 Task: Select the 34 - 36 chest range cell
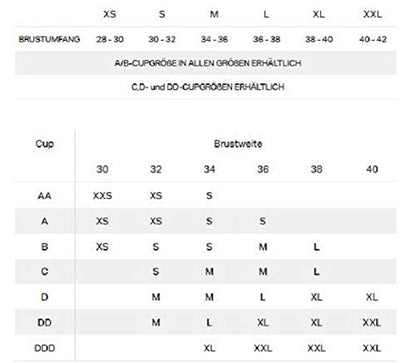[x=214, y=39]
